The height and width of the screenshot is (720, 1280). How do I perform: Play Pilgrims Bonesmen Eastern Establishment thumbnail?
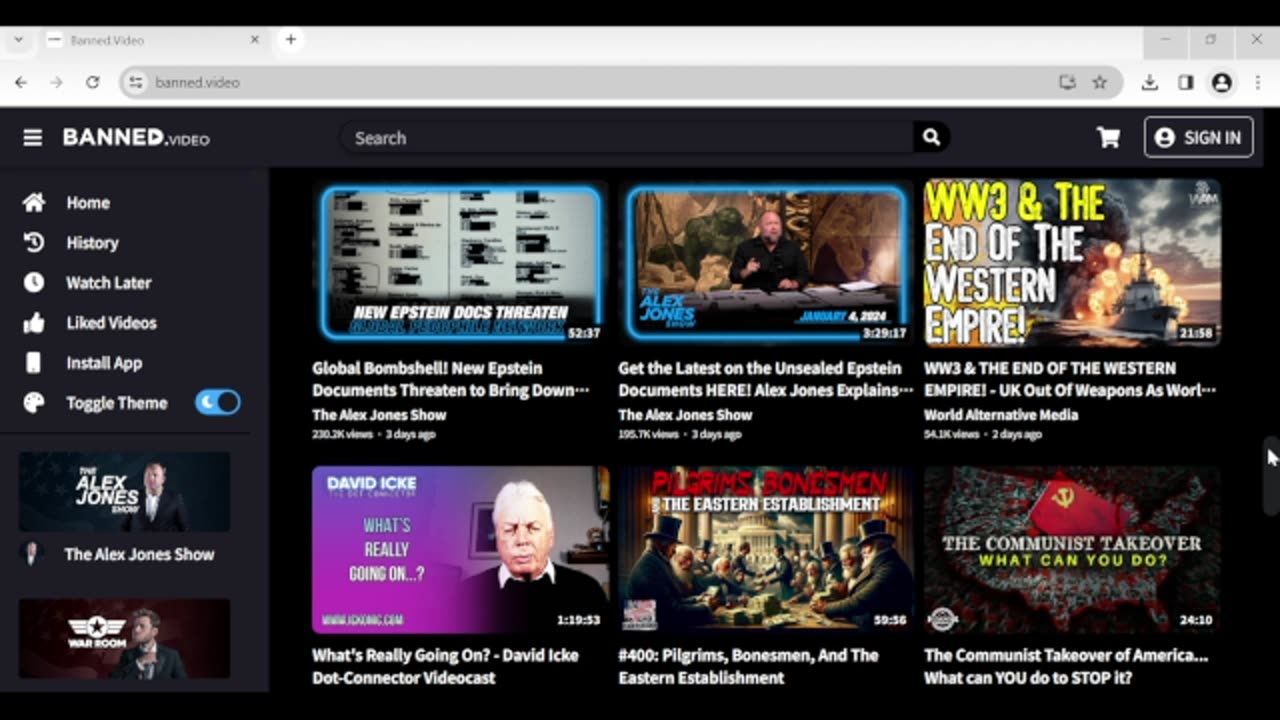pyautogui.click(x=766, y=549)
